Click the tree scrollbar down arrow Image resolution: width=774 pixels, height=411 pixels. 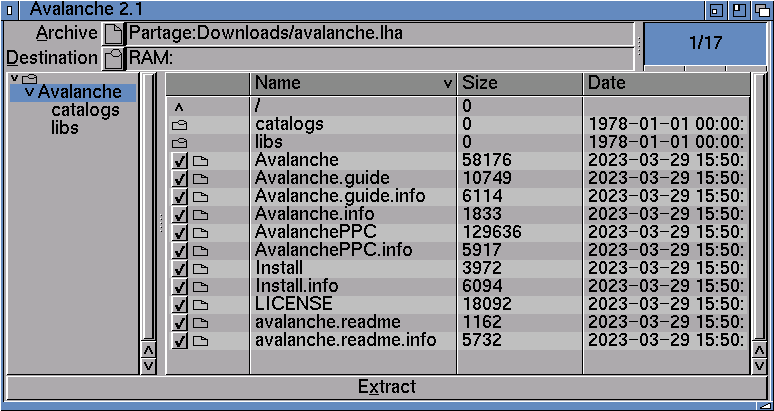pos(148,366)
